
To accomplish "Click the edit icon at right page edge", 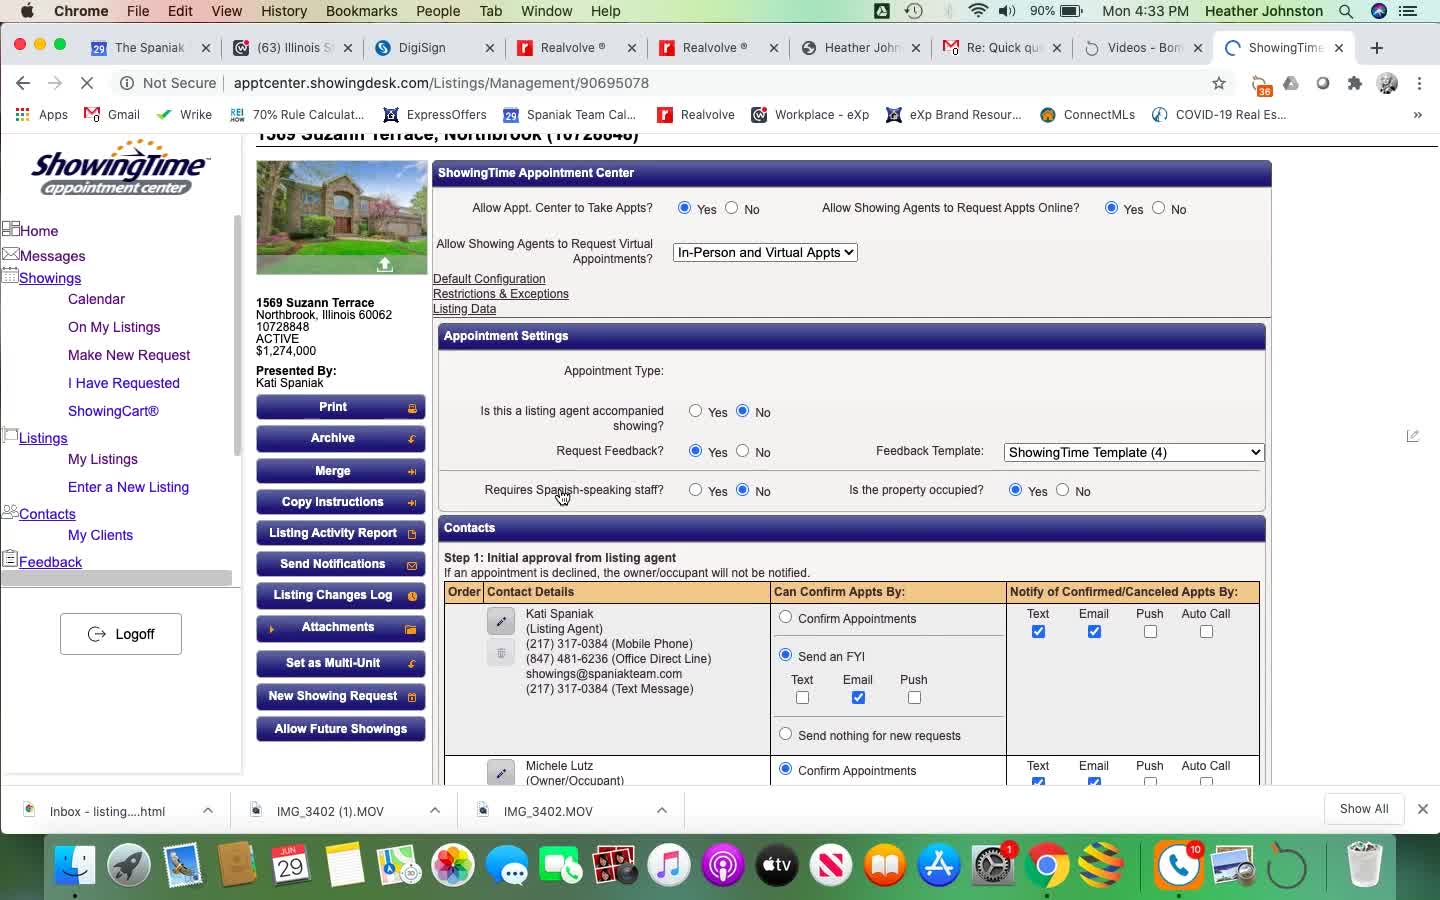I will [1412, 436].
